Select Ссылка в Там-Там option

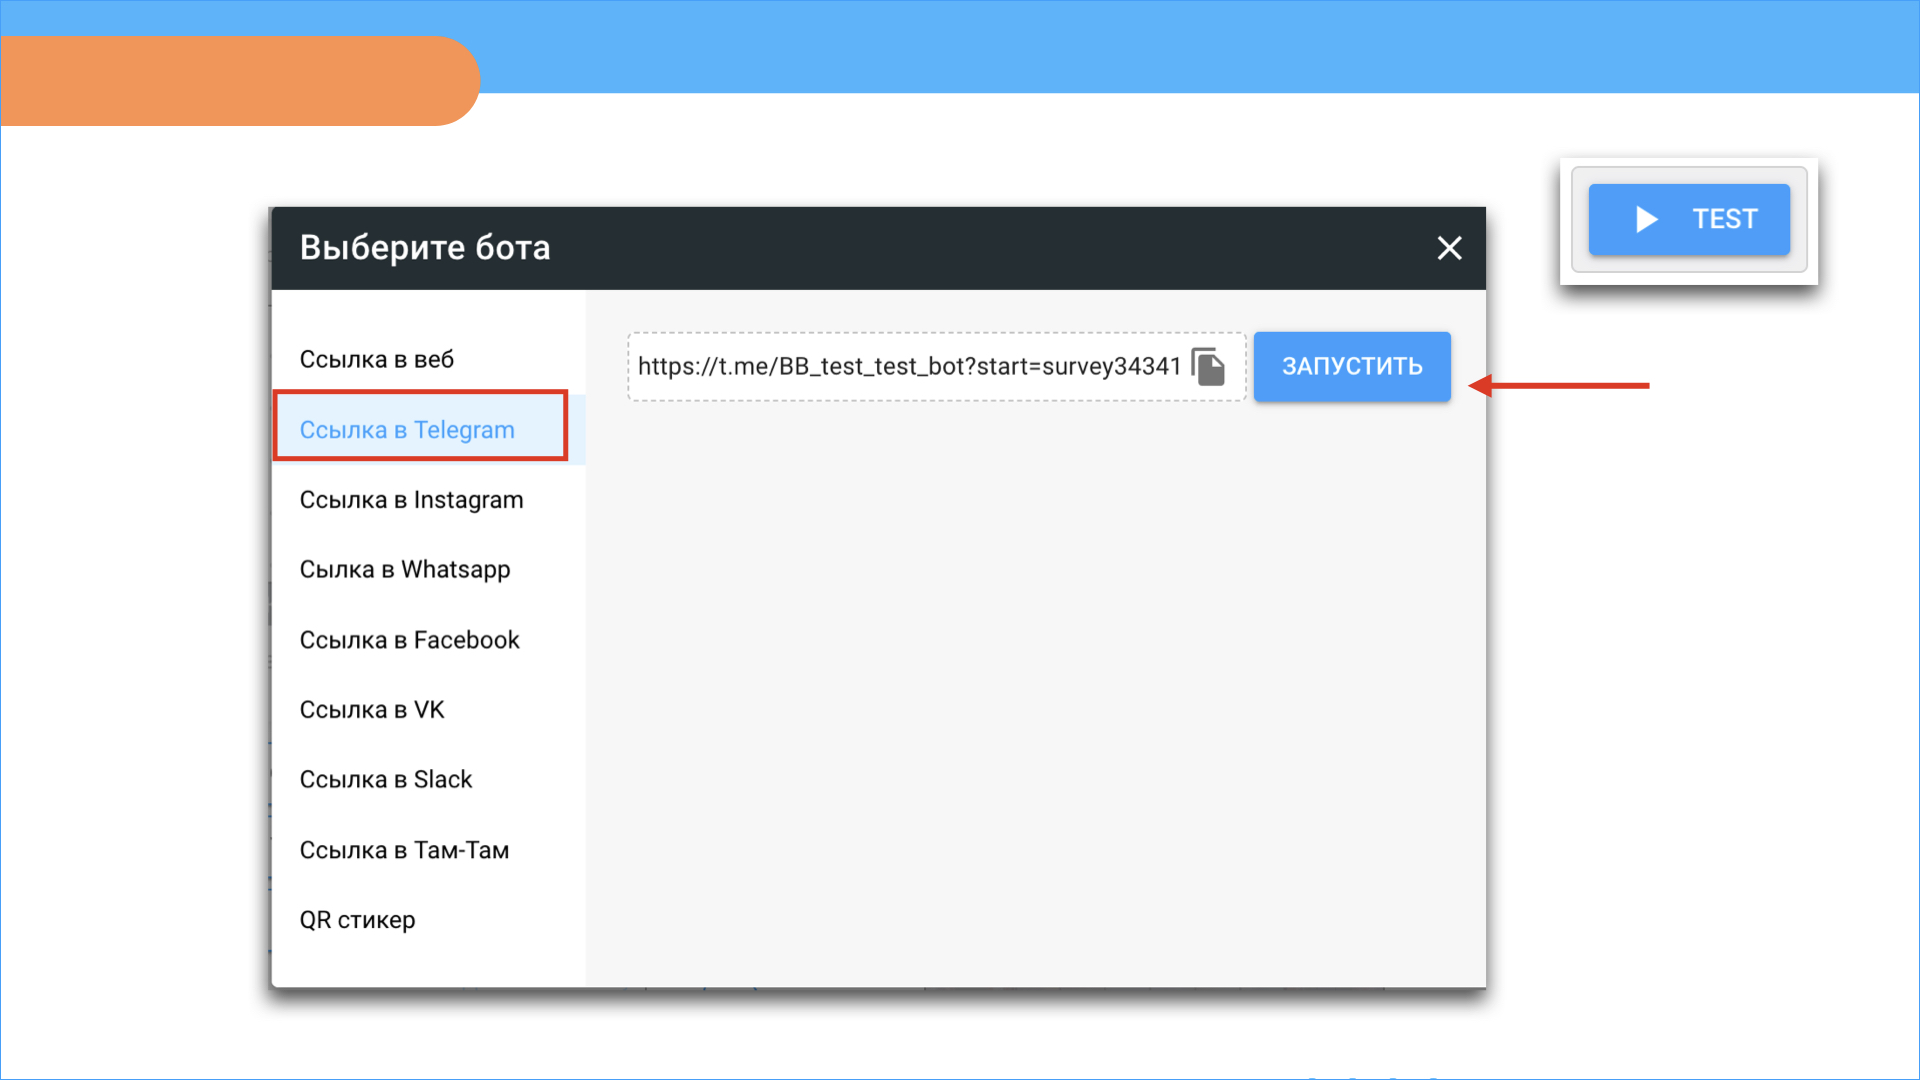(428, 850)
